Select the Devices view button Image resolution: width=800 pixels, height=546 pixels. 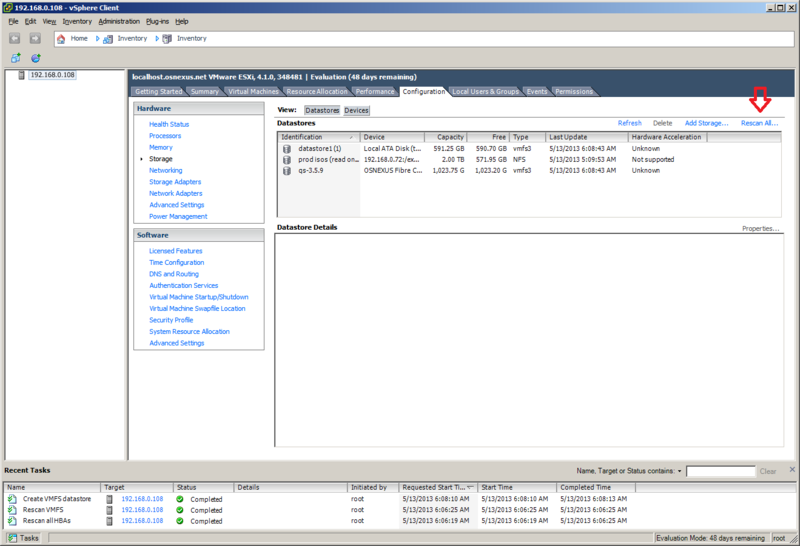click(x=356, y=110)
